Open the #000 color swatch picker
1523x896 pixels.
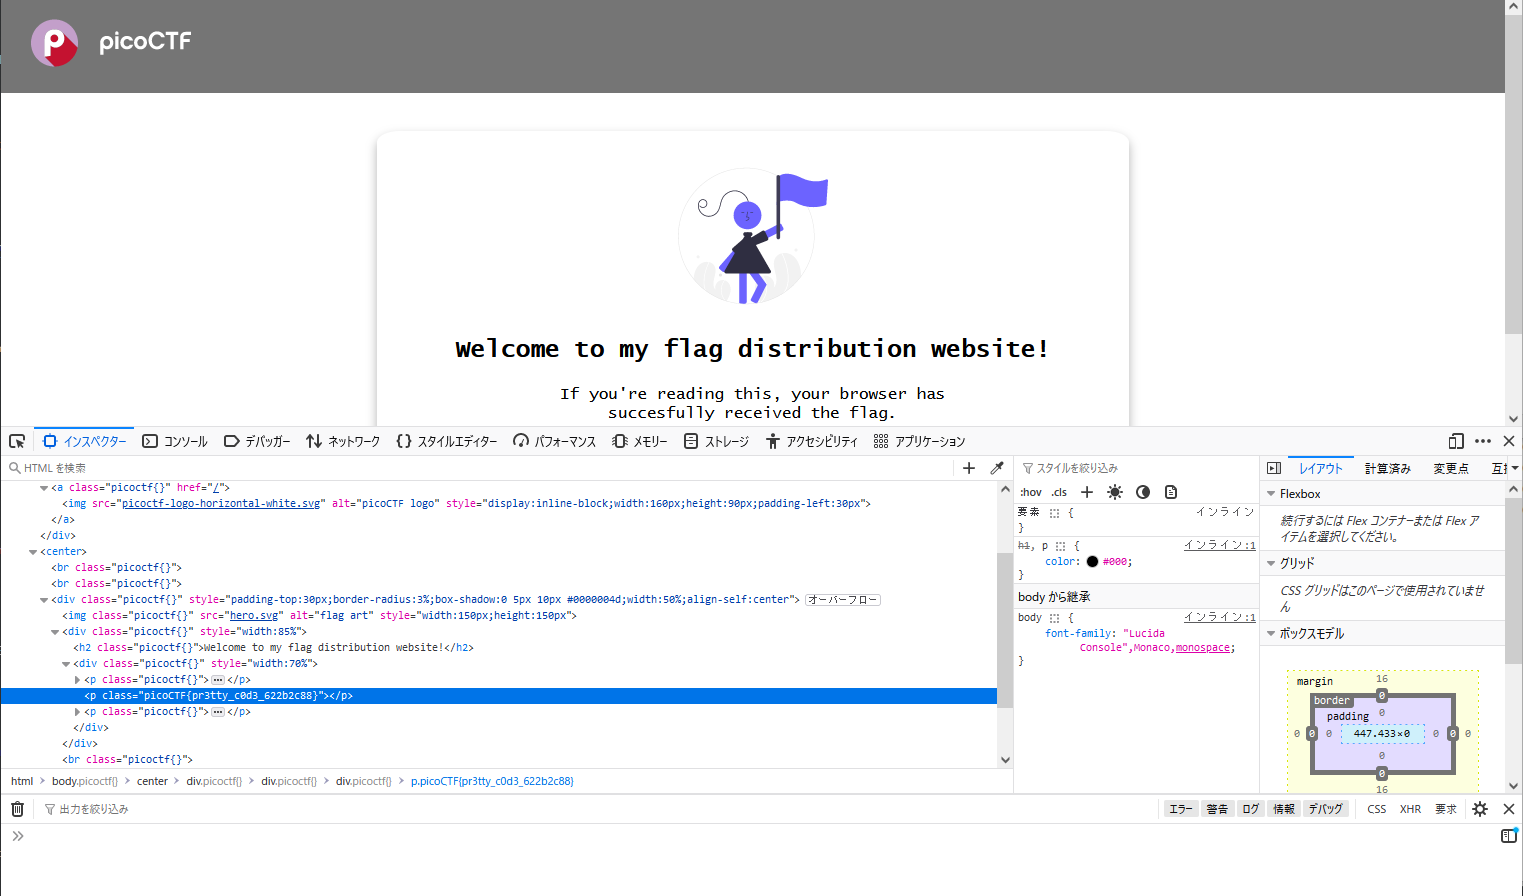(x=1092, y=562)
